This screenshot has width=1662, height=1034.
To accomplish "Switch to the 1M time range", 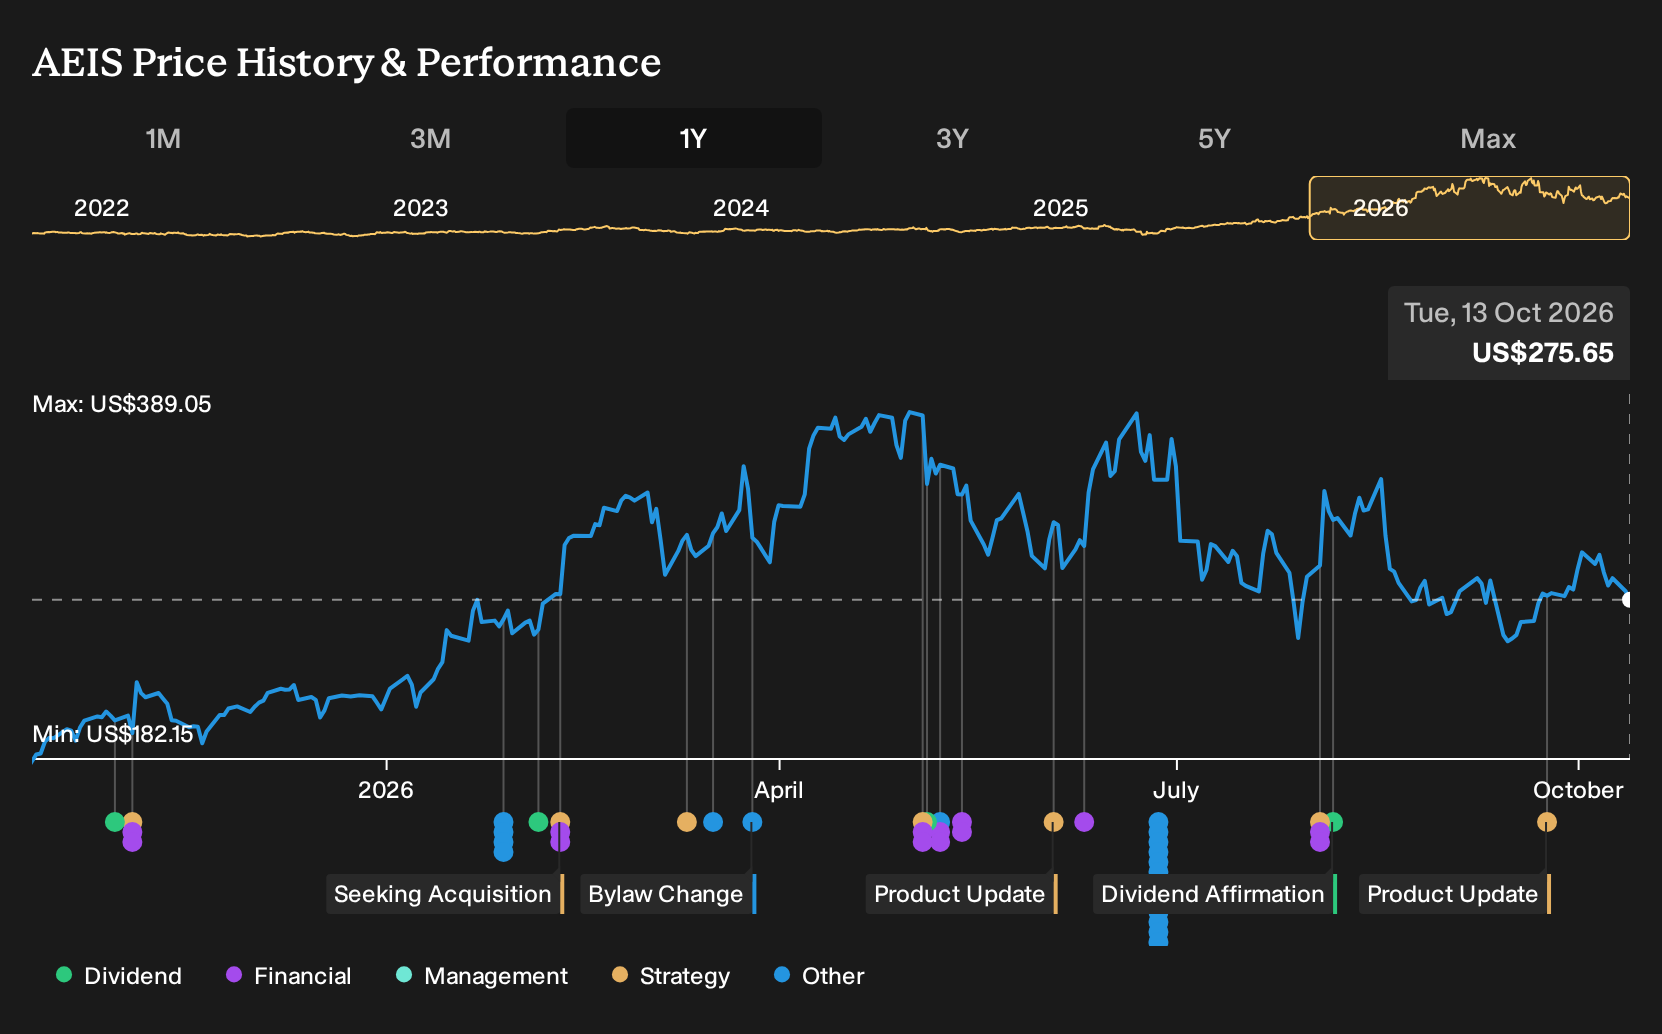I will click(163, 138).
